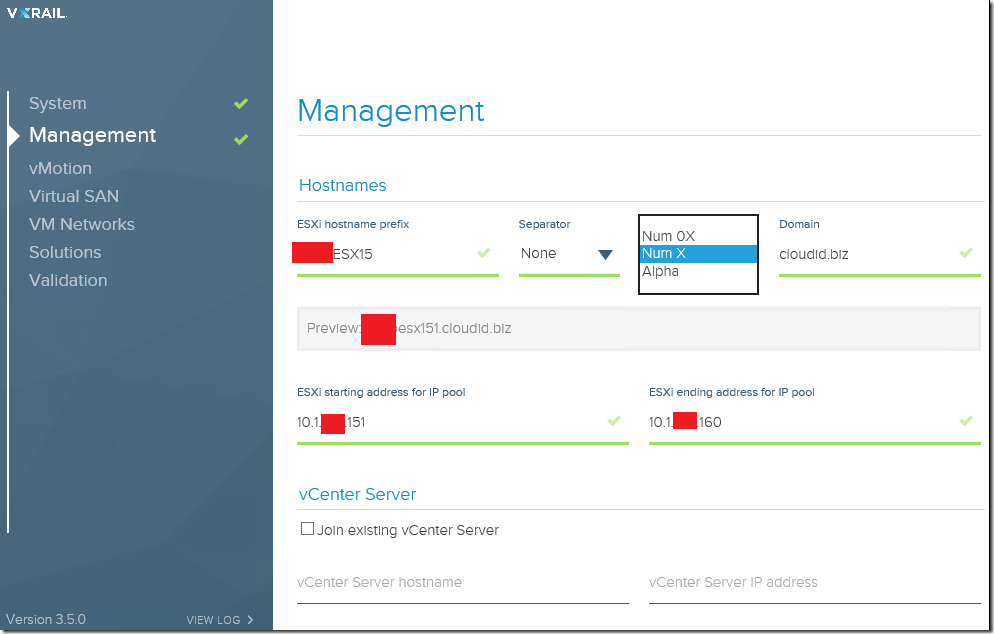
Task: Open VM Networks in sidebar
Action: coord(82,224)
